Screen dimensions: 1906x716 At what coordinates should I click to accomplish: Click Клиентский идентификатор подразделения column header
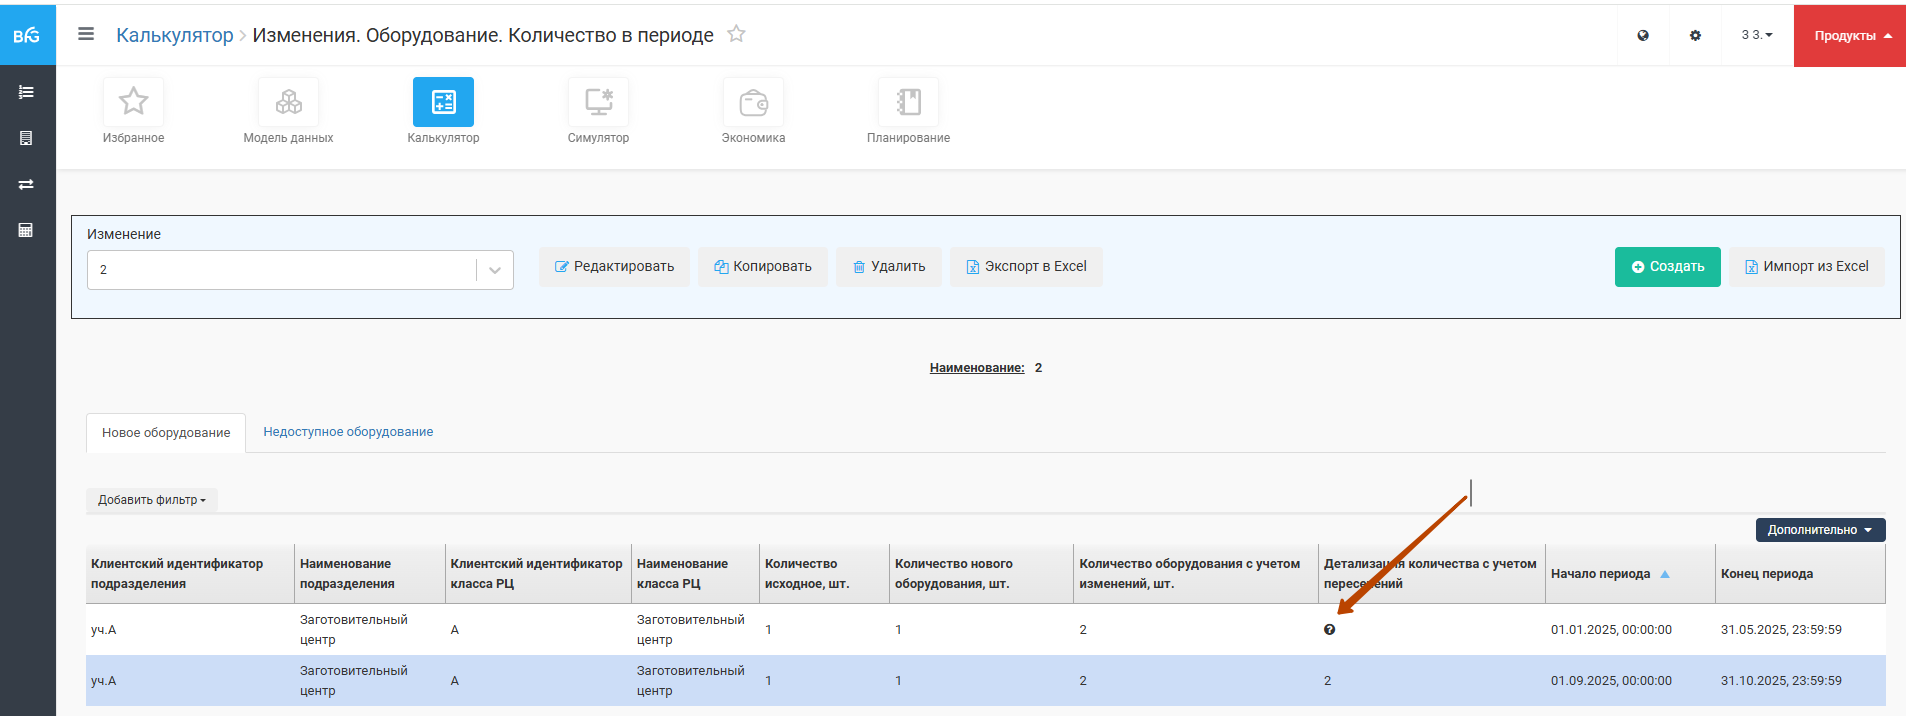(190, 574)
